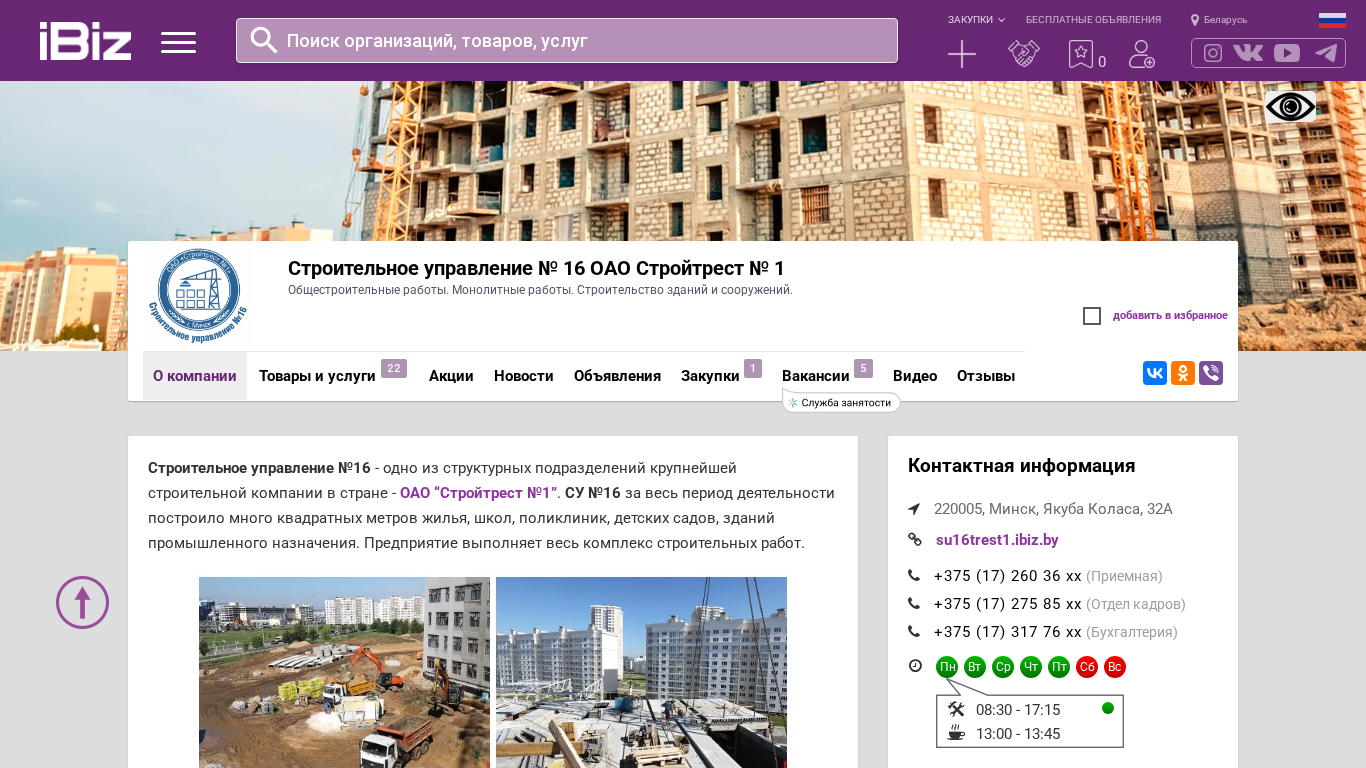Open the hamburger main menu
1366x768 pixels.
pos(178,42)
